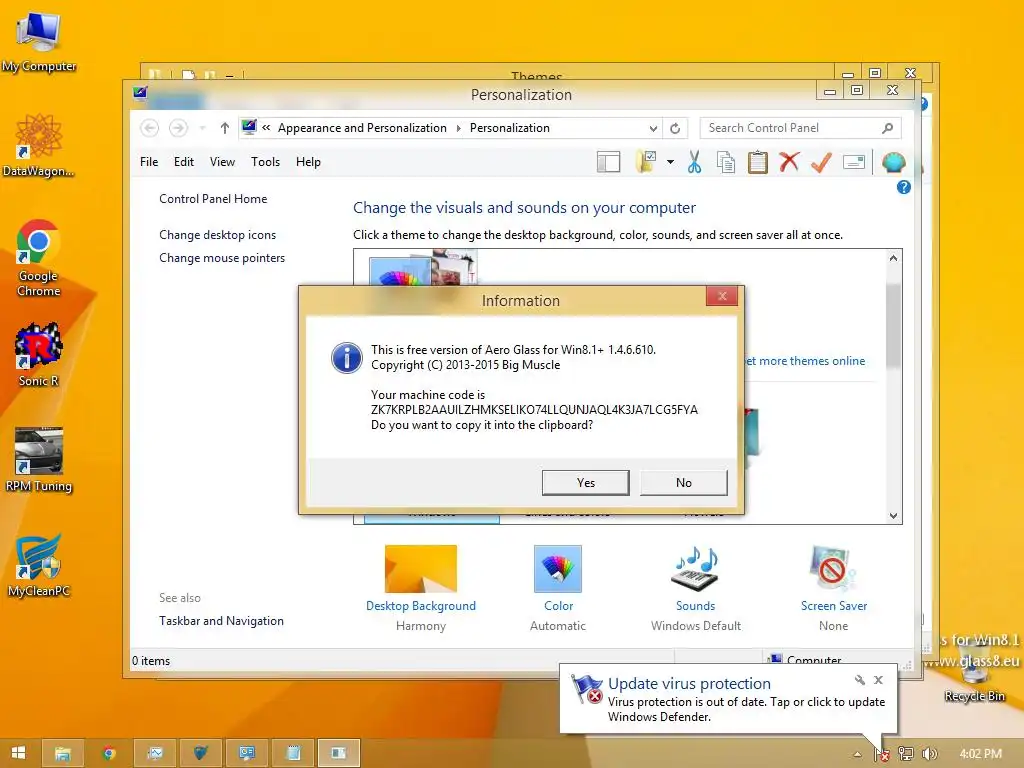Click the Classic Shell seashell icon
Viewport: 1024px width, 768px height.
point(893,162)
